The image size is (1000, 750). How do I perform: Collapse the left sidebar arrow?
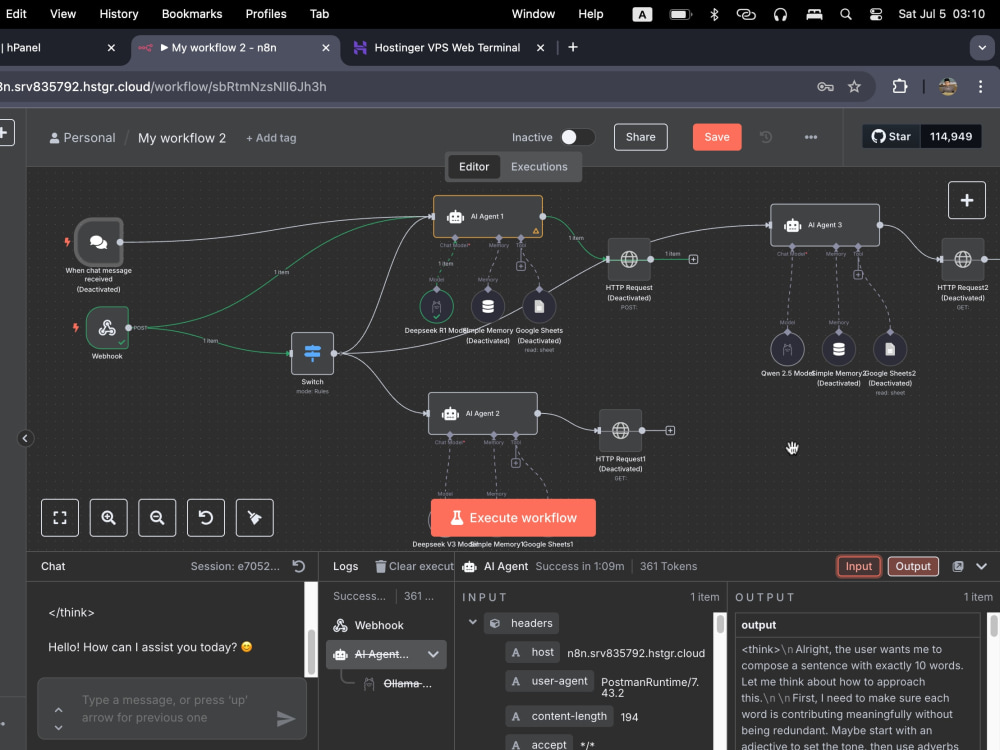click(x=25, y=438)
